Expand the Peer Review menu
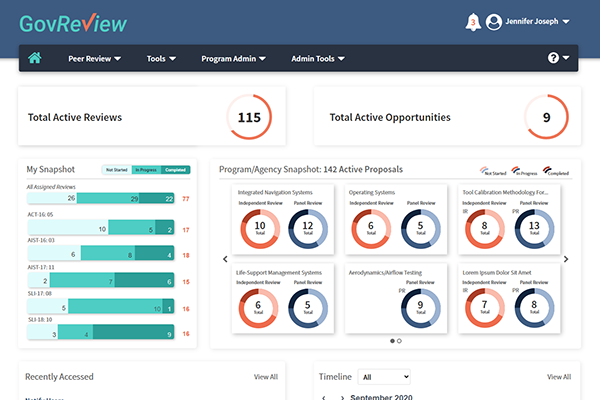Image resolution: width=600 pixels, height=400 pixels. click(95, 59)
